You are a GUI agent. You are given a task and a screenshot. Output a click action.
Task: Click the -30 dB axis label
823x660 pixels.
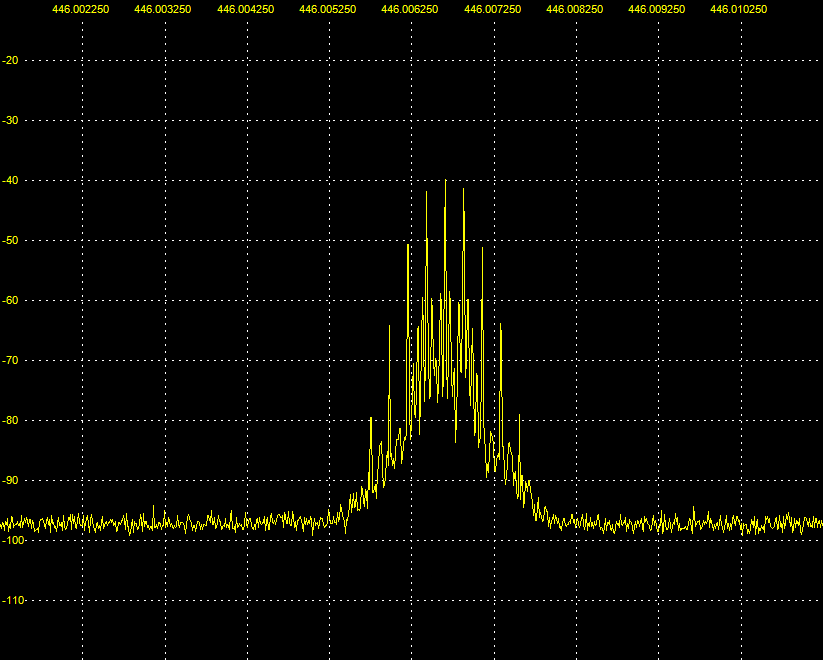[x=10, y=120]
